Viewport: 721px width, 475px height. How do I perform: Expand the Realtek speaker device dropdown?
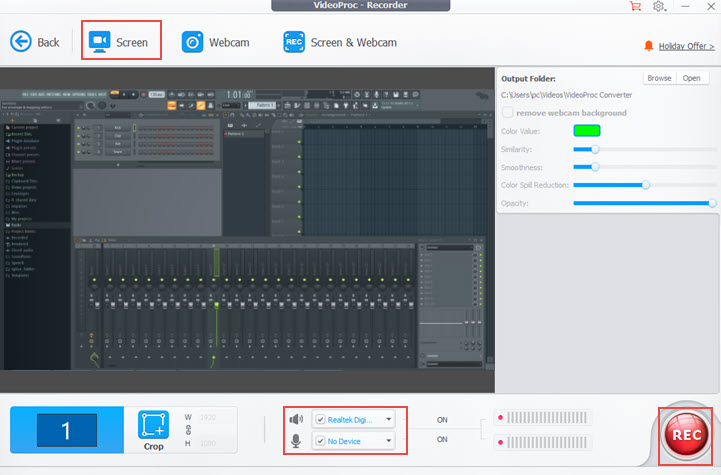pyautogui.click(x=388, y=419)
